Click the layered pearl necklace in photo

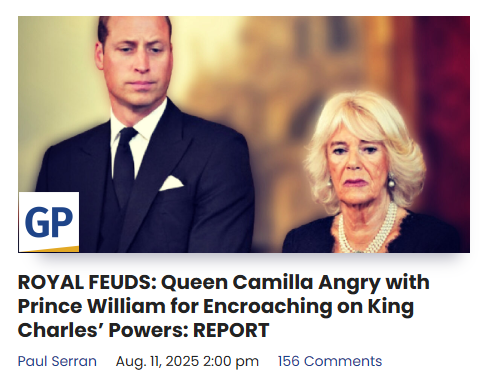pos(368,230)
